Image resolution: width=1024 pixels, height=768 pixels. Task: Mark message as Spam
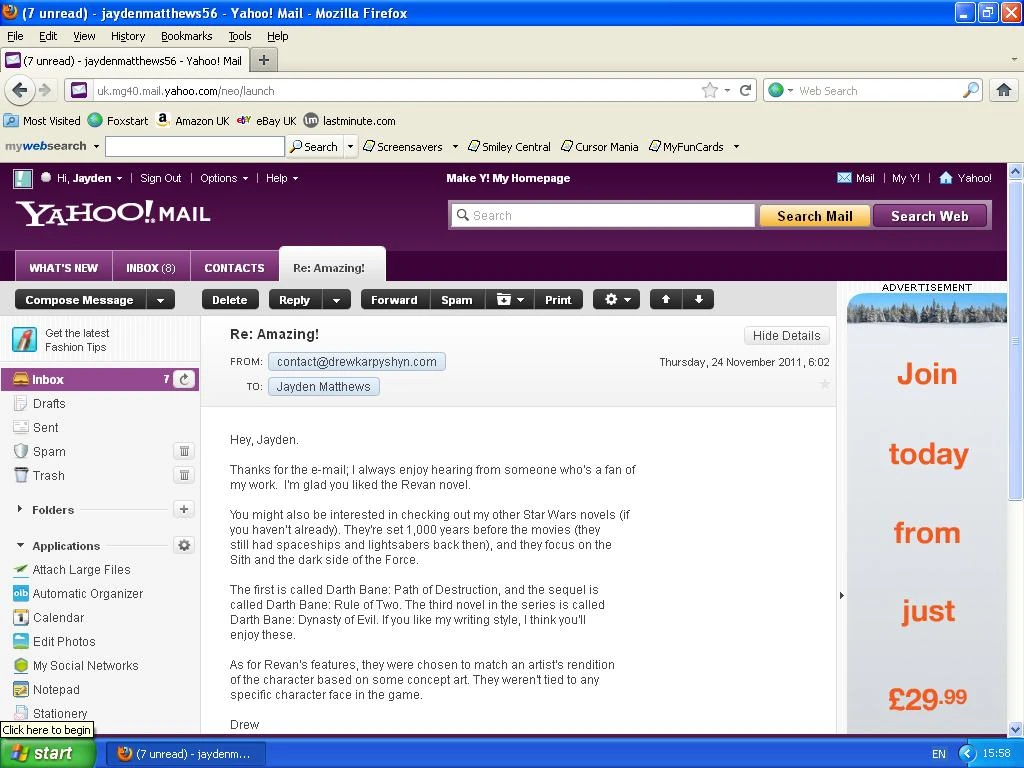[x=456, y=300]
